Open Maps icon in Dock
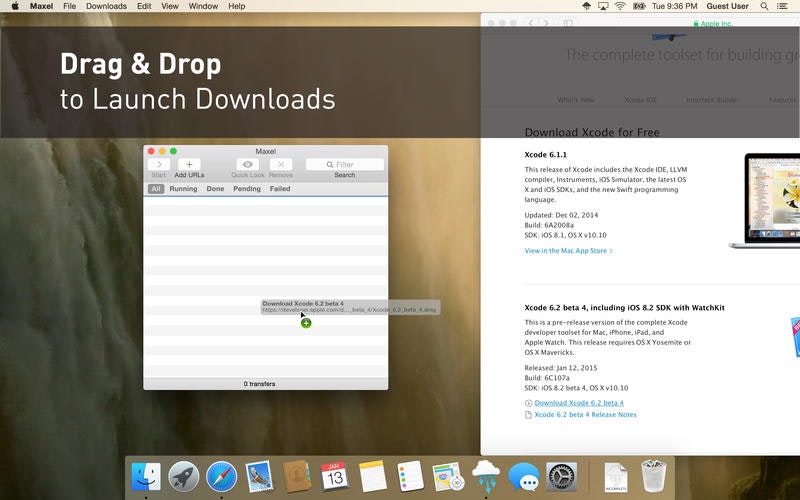800x500 pixels. pyautogui.click(x=448, y=477)
